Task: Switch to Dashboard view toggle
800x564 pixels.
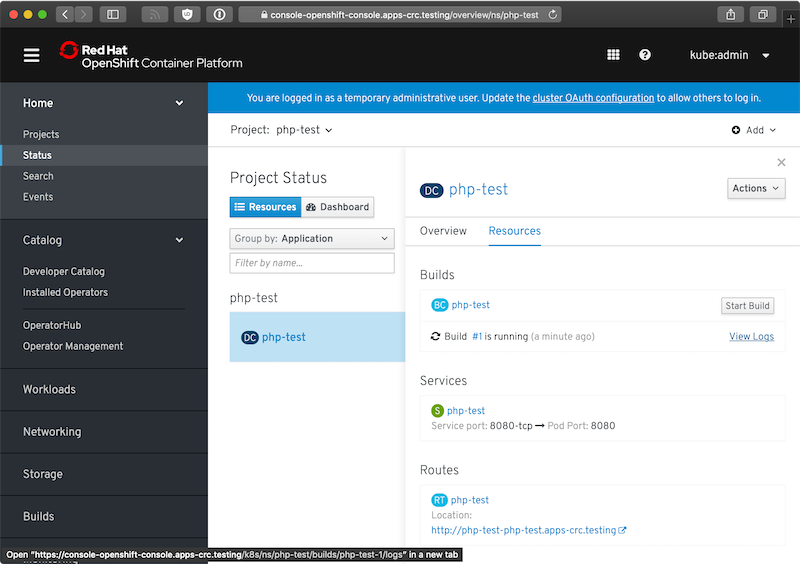Action: click(x=338, y=207)
